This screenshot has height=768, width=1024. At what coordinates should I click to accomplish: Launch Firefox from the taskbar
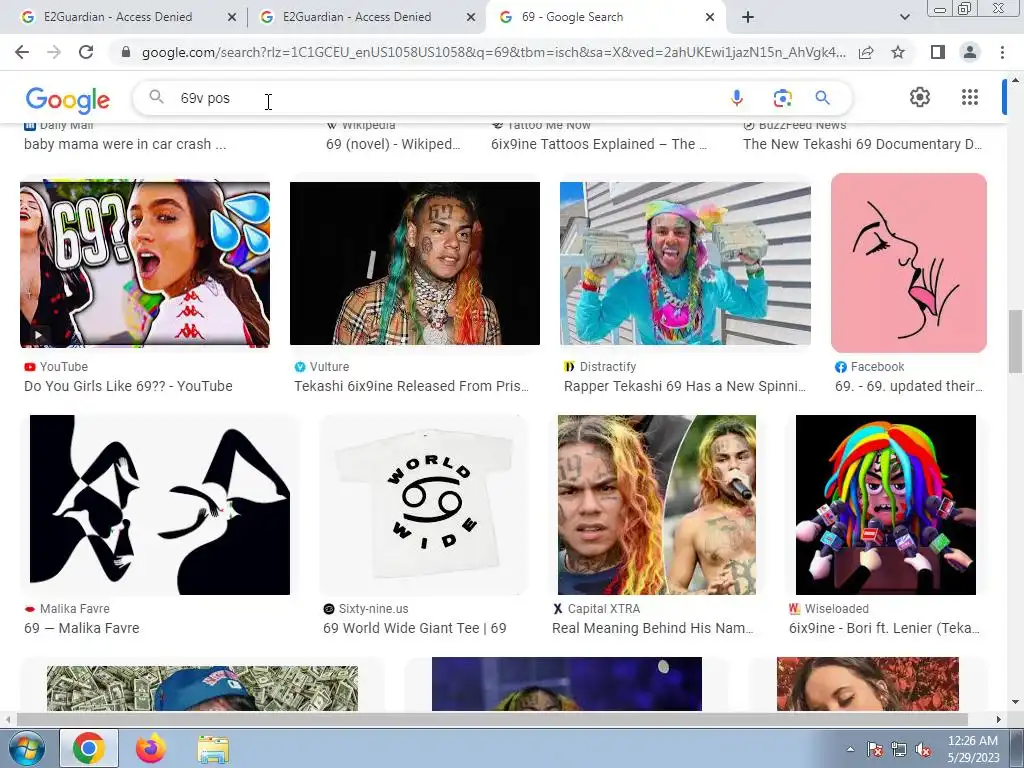tap(150, 748)
